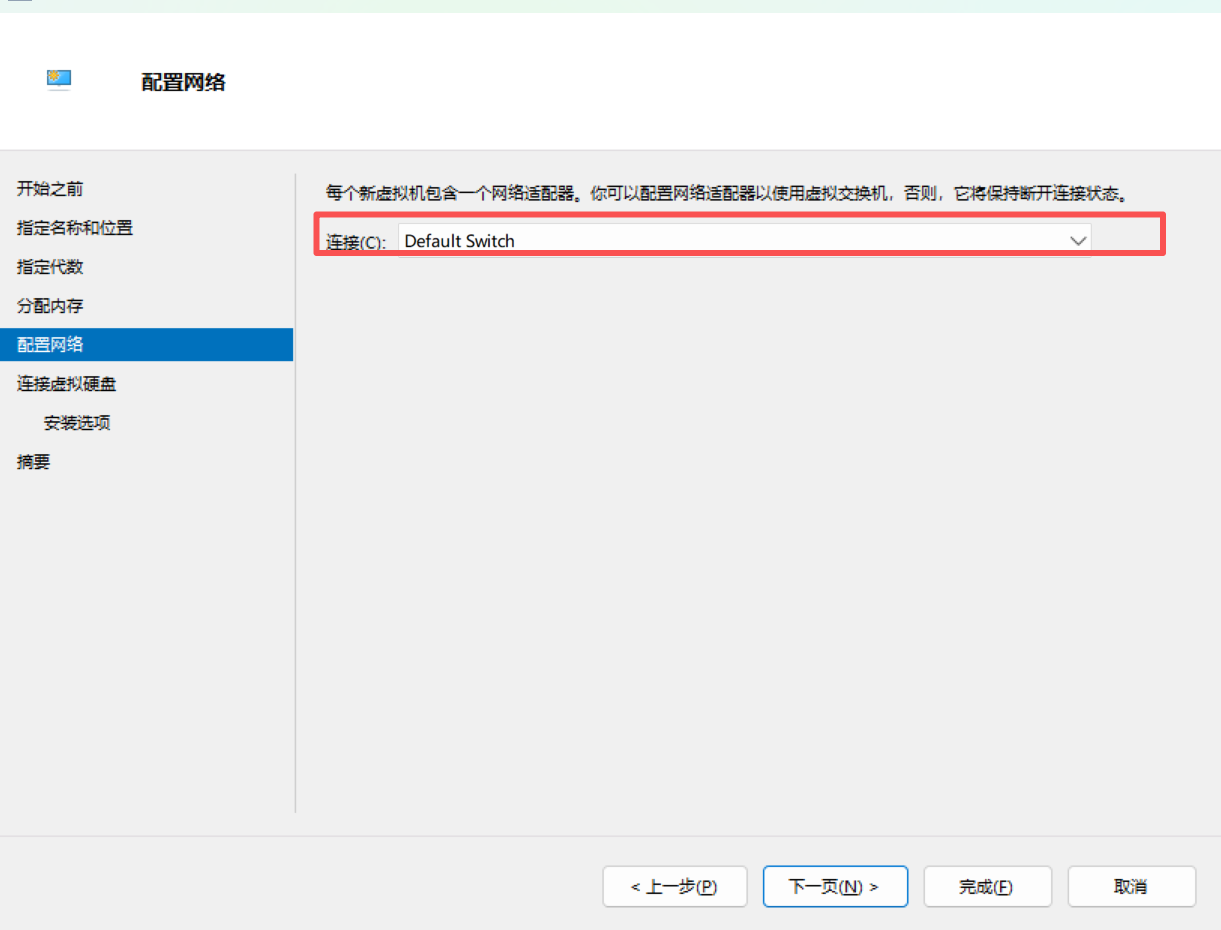Click the wizard computer icon in header
Image resolution: width=1221 pixels, height=930 pixels.
[x=59, y=80]
